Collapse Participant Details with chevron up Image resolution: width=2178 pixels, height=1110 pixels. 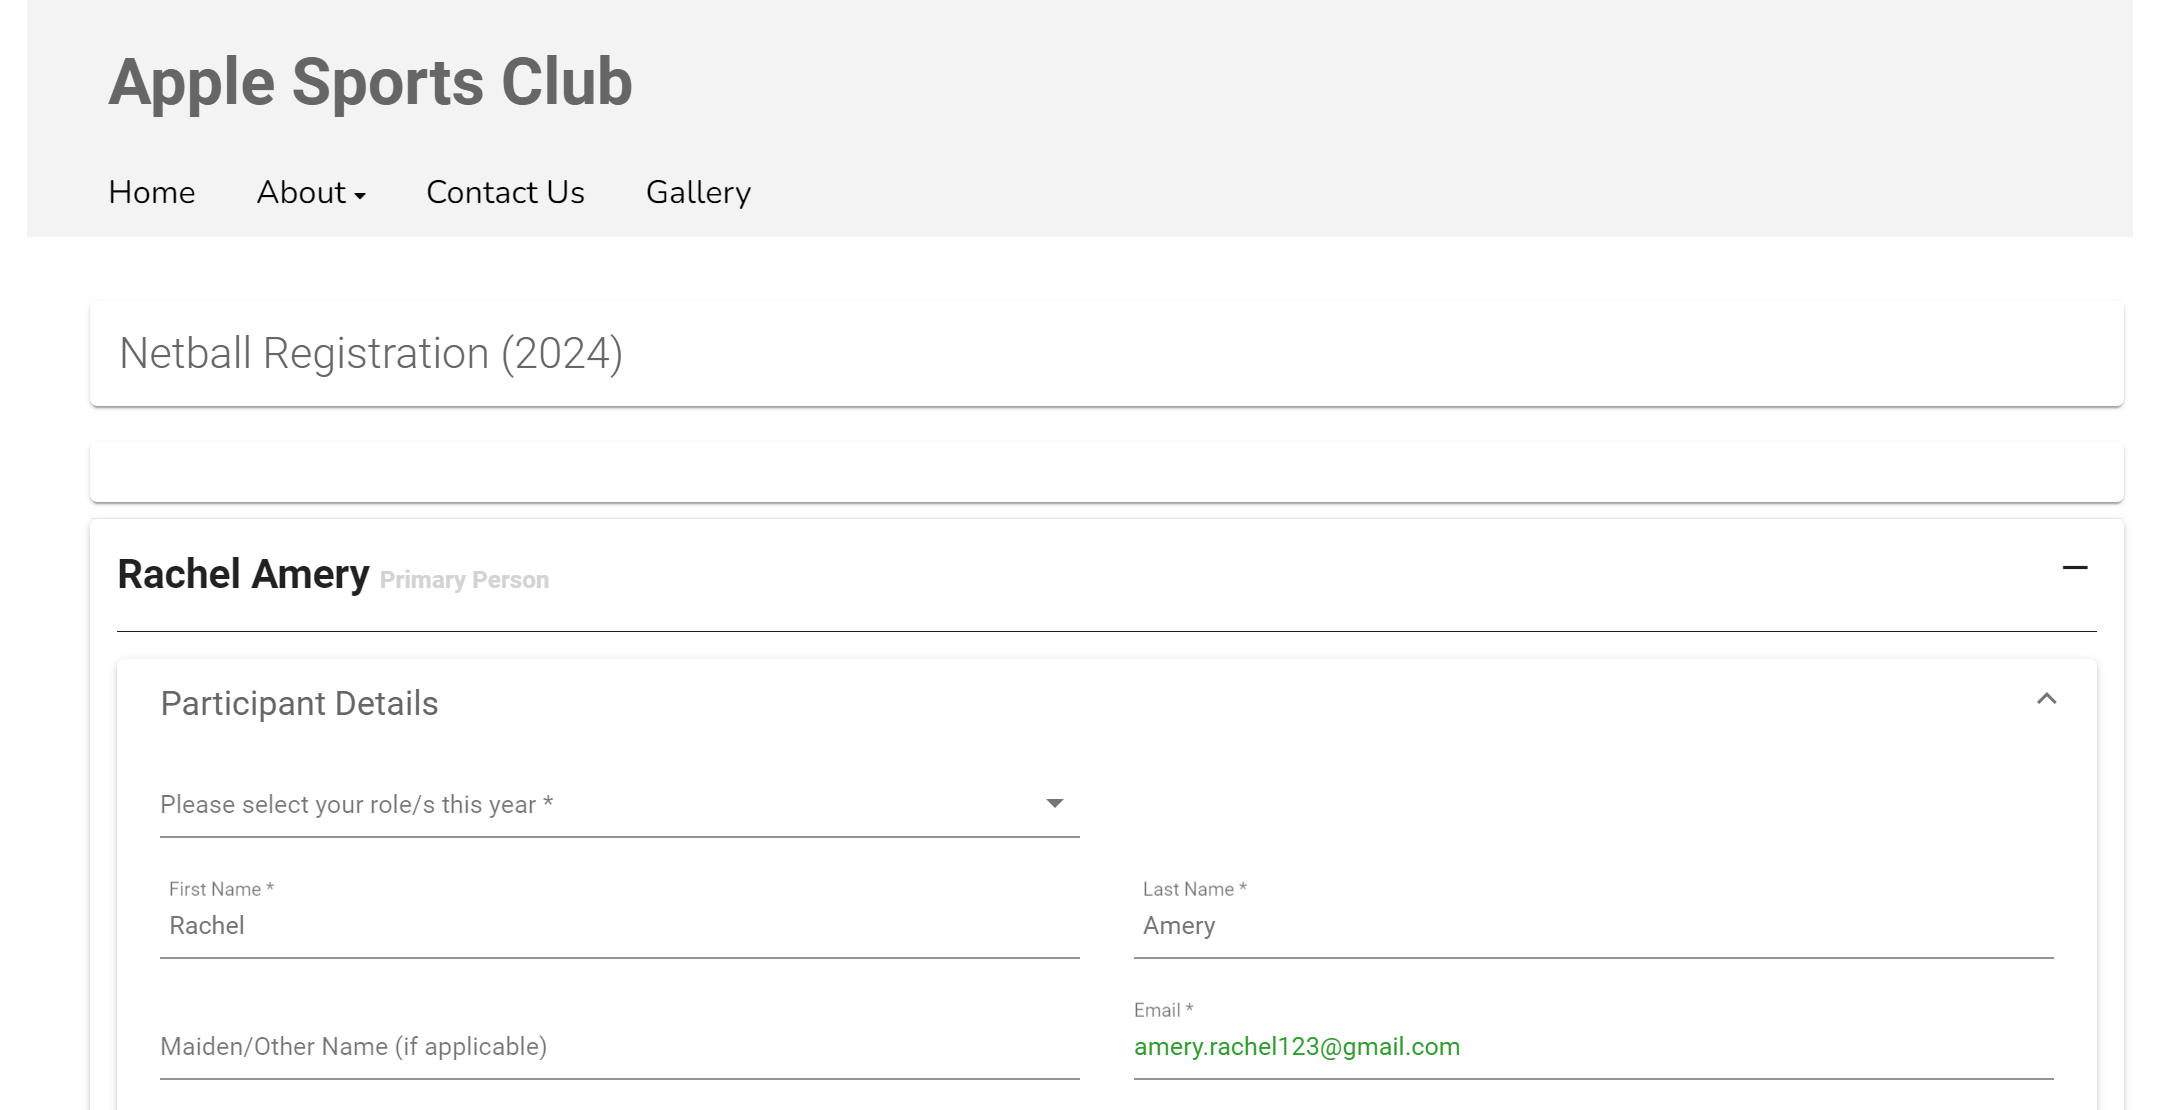click(2046, 699)
